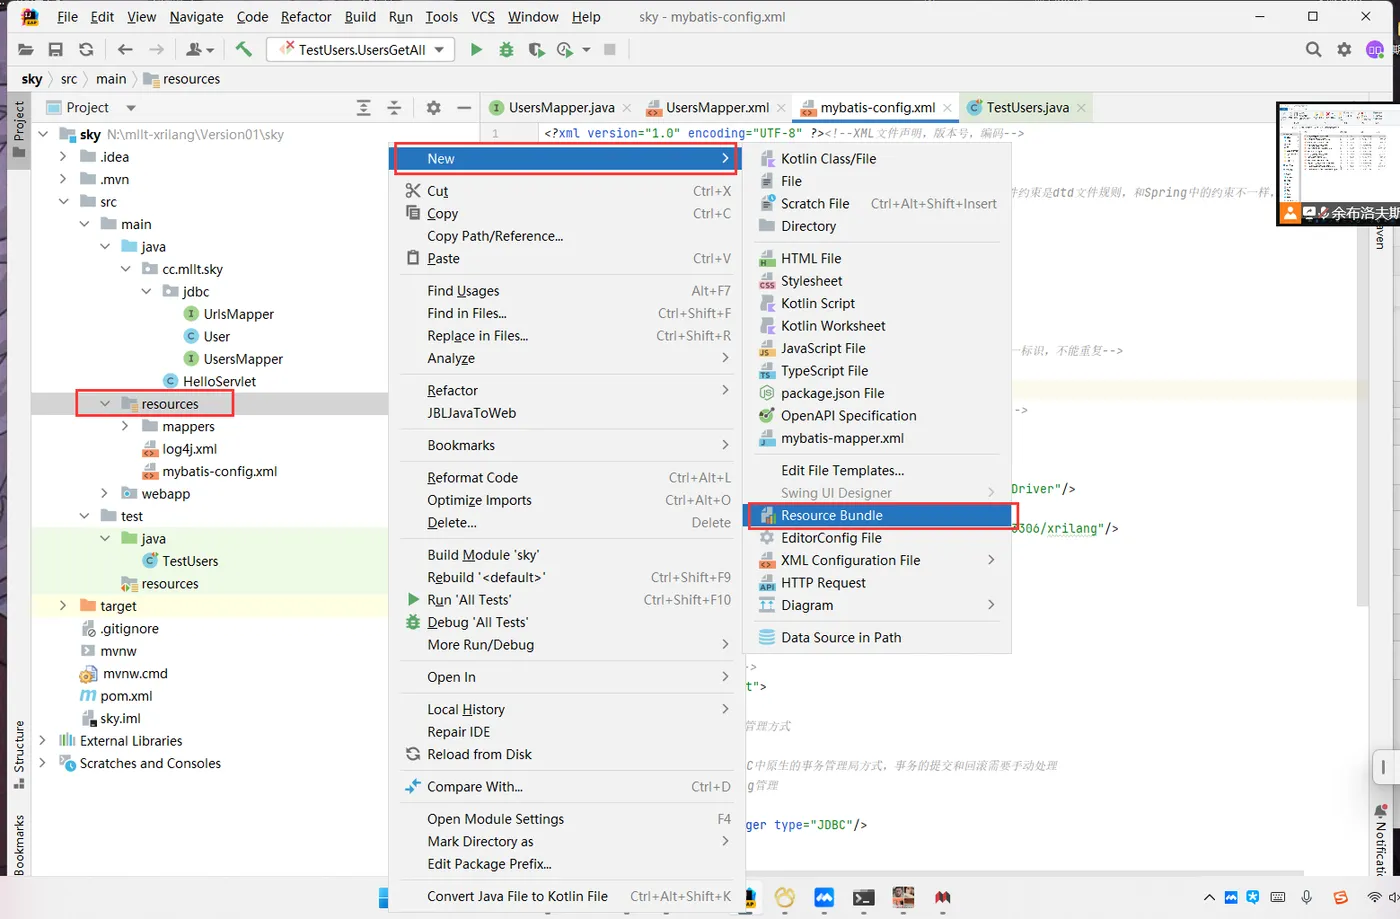
Task: Switch to the UsersMapper.java tab
Action: coord(561,107)
